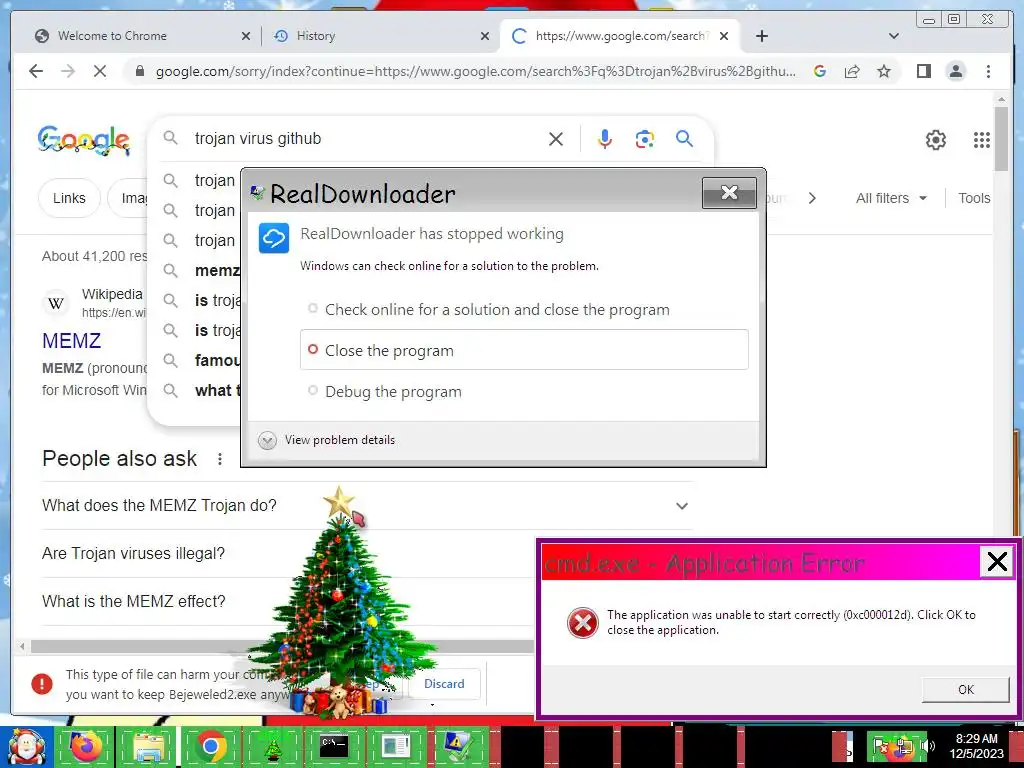Switch to Welcome to Chrome tab
The width and height of the screenshot is (1024, 768).
[x=135, y=36]
